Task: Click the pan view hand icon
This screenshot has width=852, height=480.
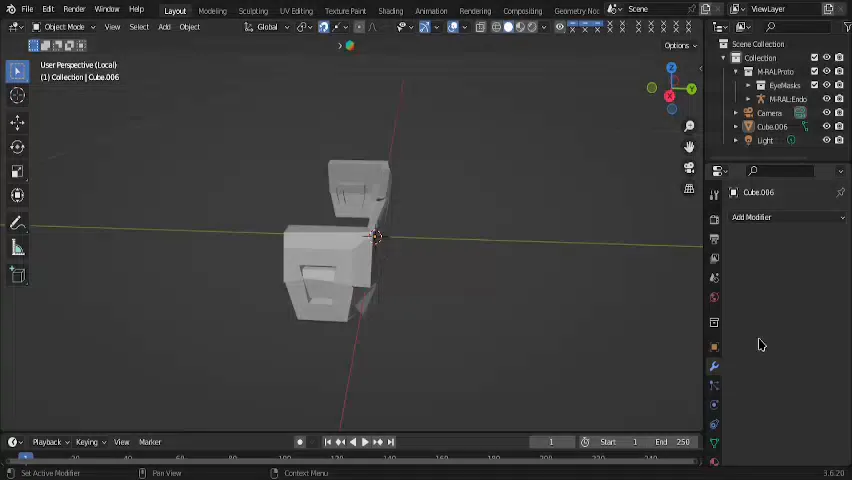Action: coord(689,147)
